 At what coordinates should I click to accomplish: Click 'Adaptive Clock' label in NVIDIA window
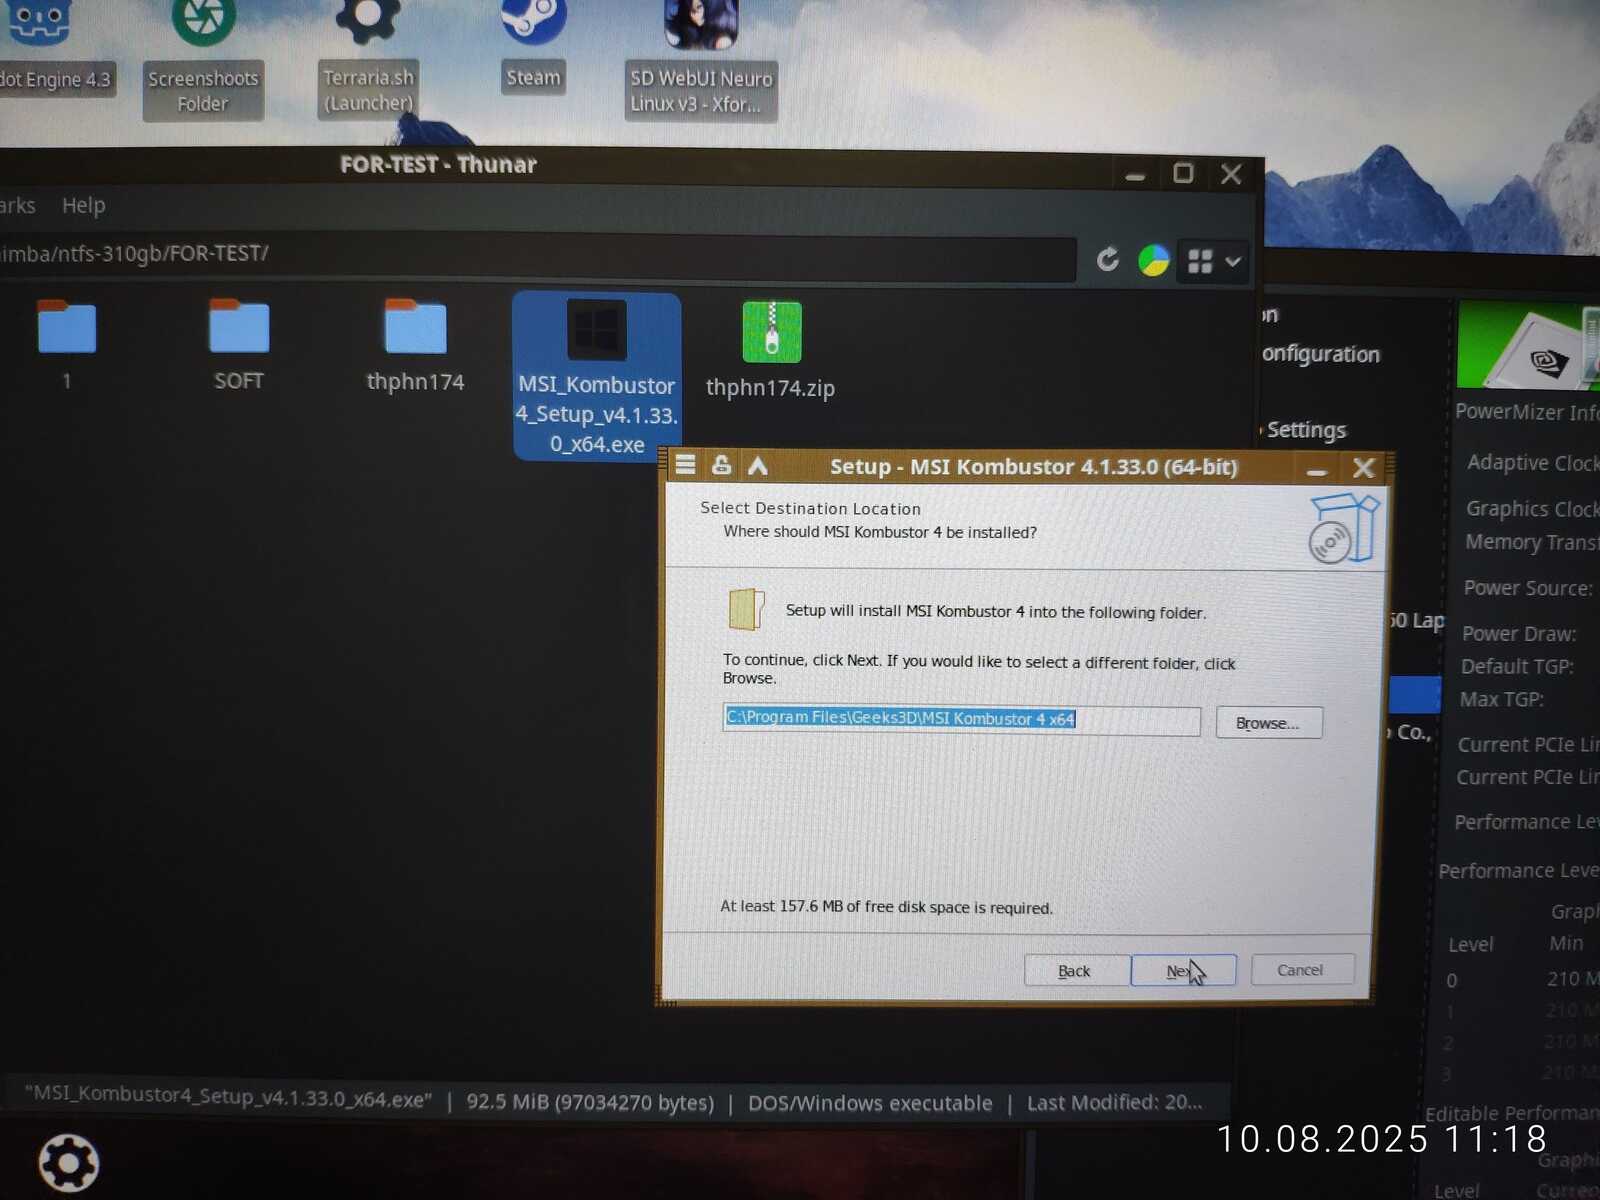[x=1533, y=463]
